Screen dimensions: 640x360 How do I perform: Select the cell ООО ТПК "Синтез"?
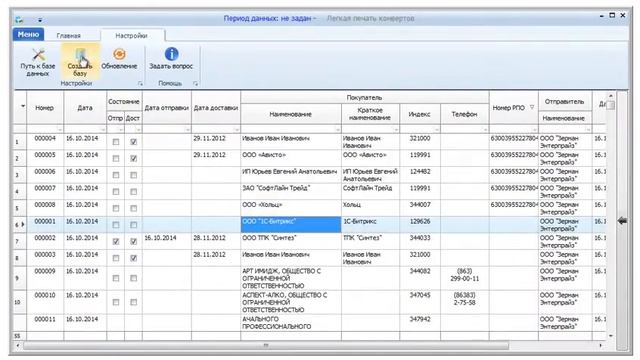[x=291, y=241]
